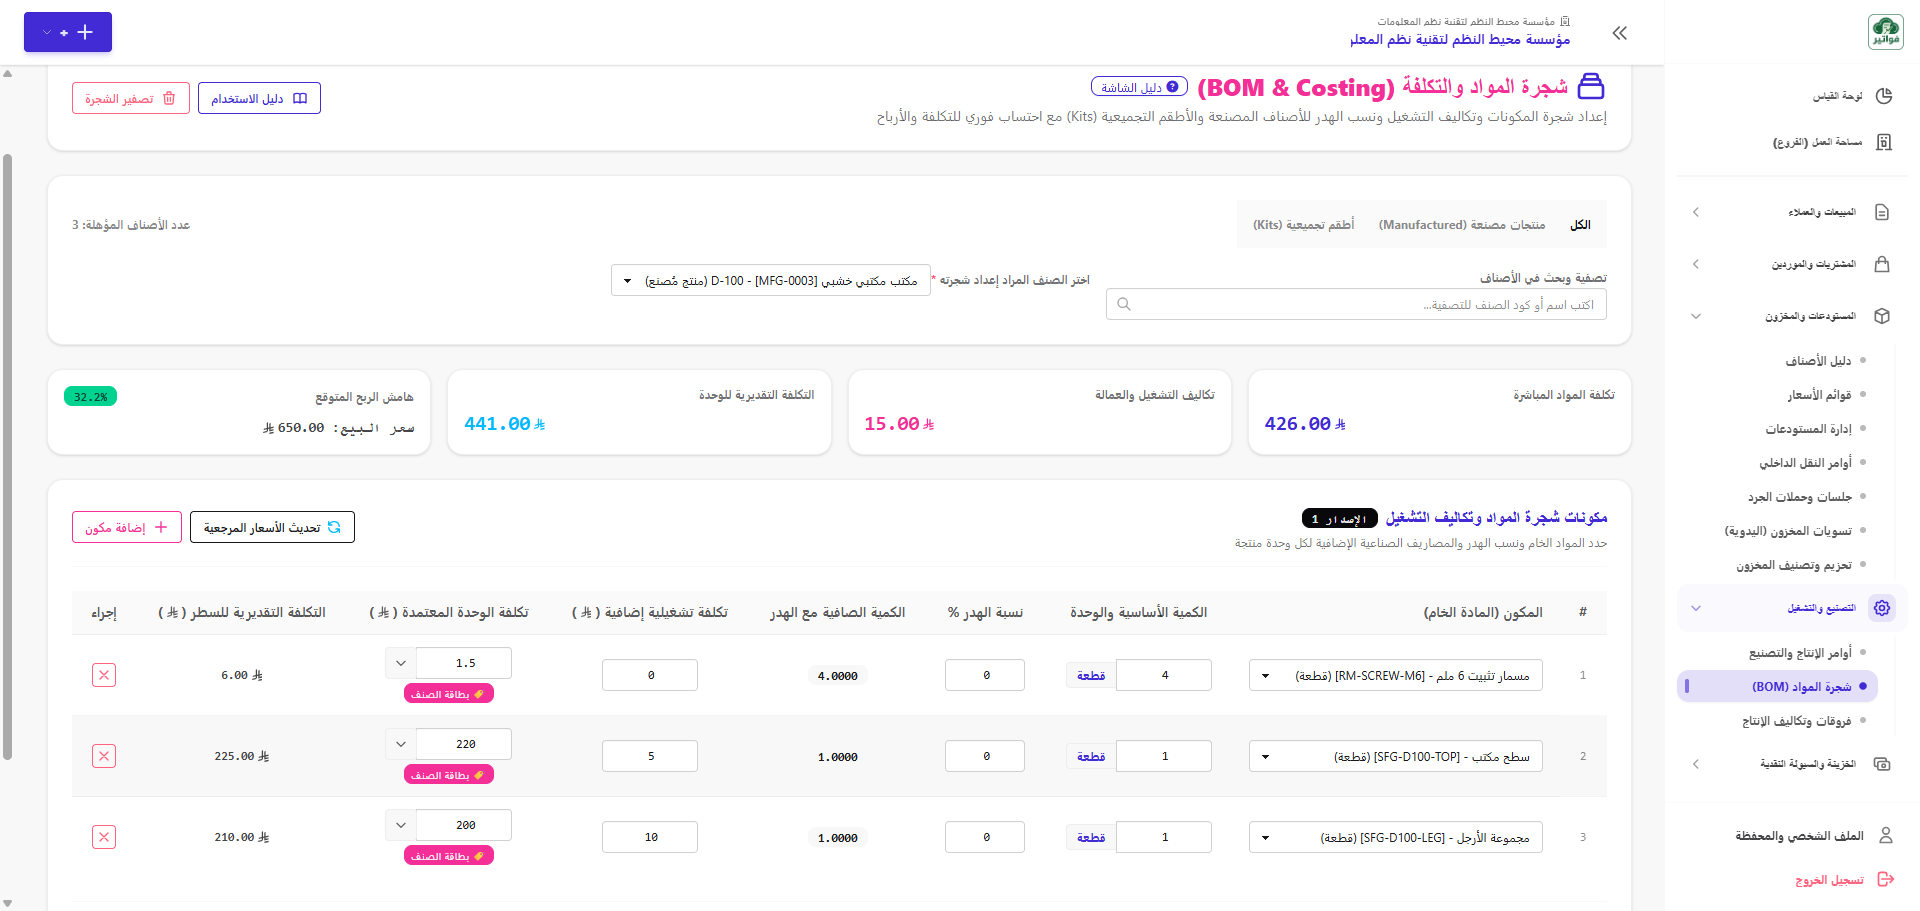Switch to Manufactured products tab
The image size is (1920, 911).
point(1462,225)
